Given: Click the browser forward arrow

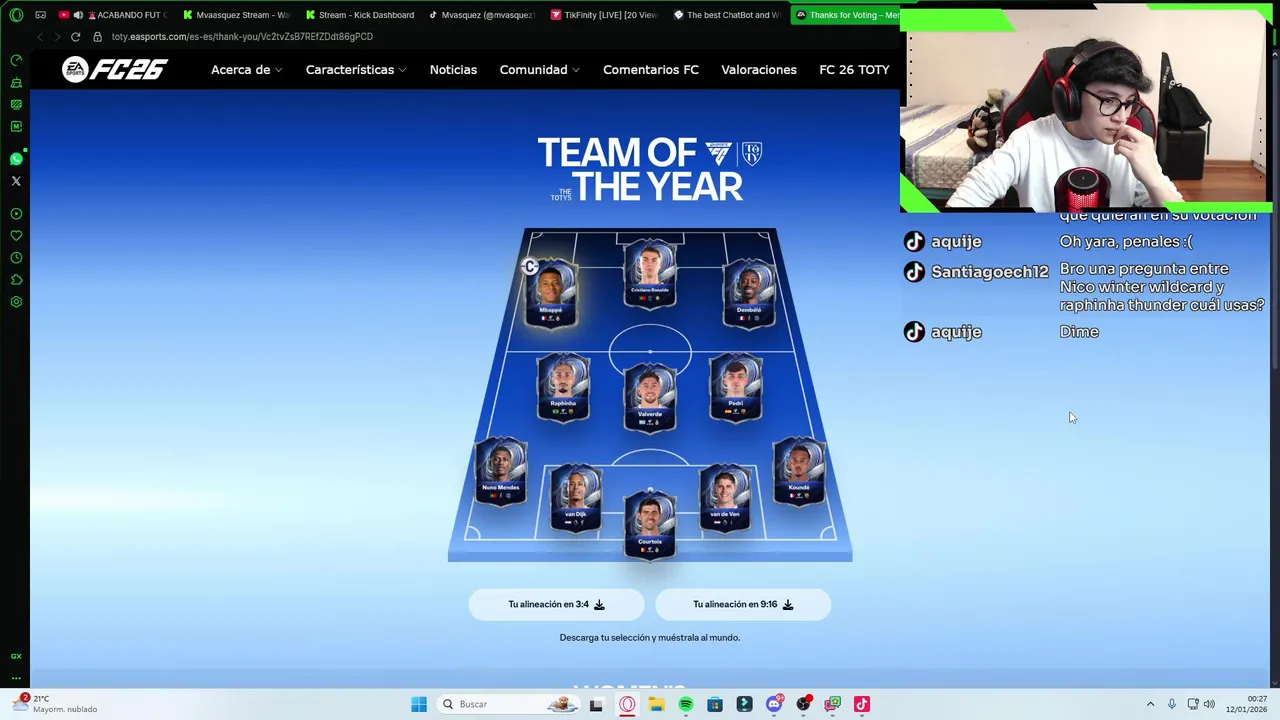Looking at the screenshot, I should pos(57,37).
